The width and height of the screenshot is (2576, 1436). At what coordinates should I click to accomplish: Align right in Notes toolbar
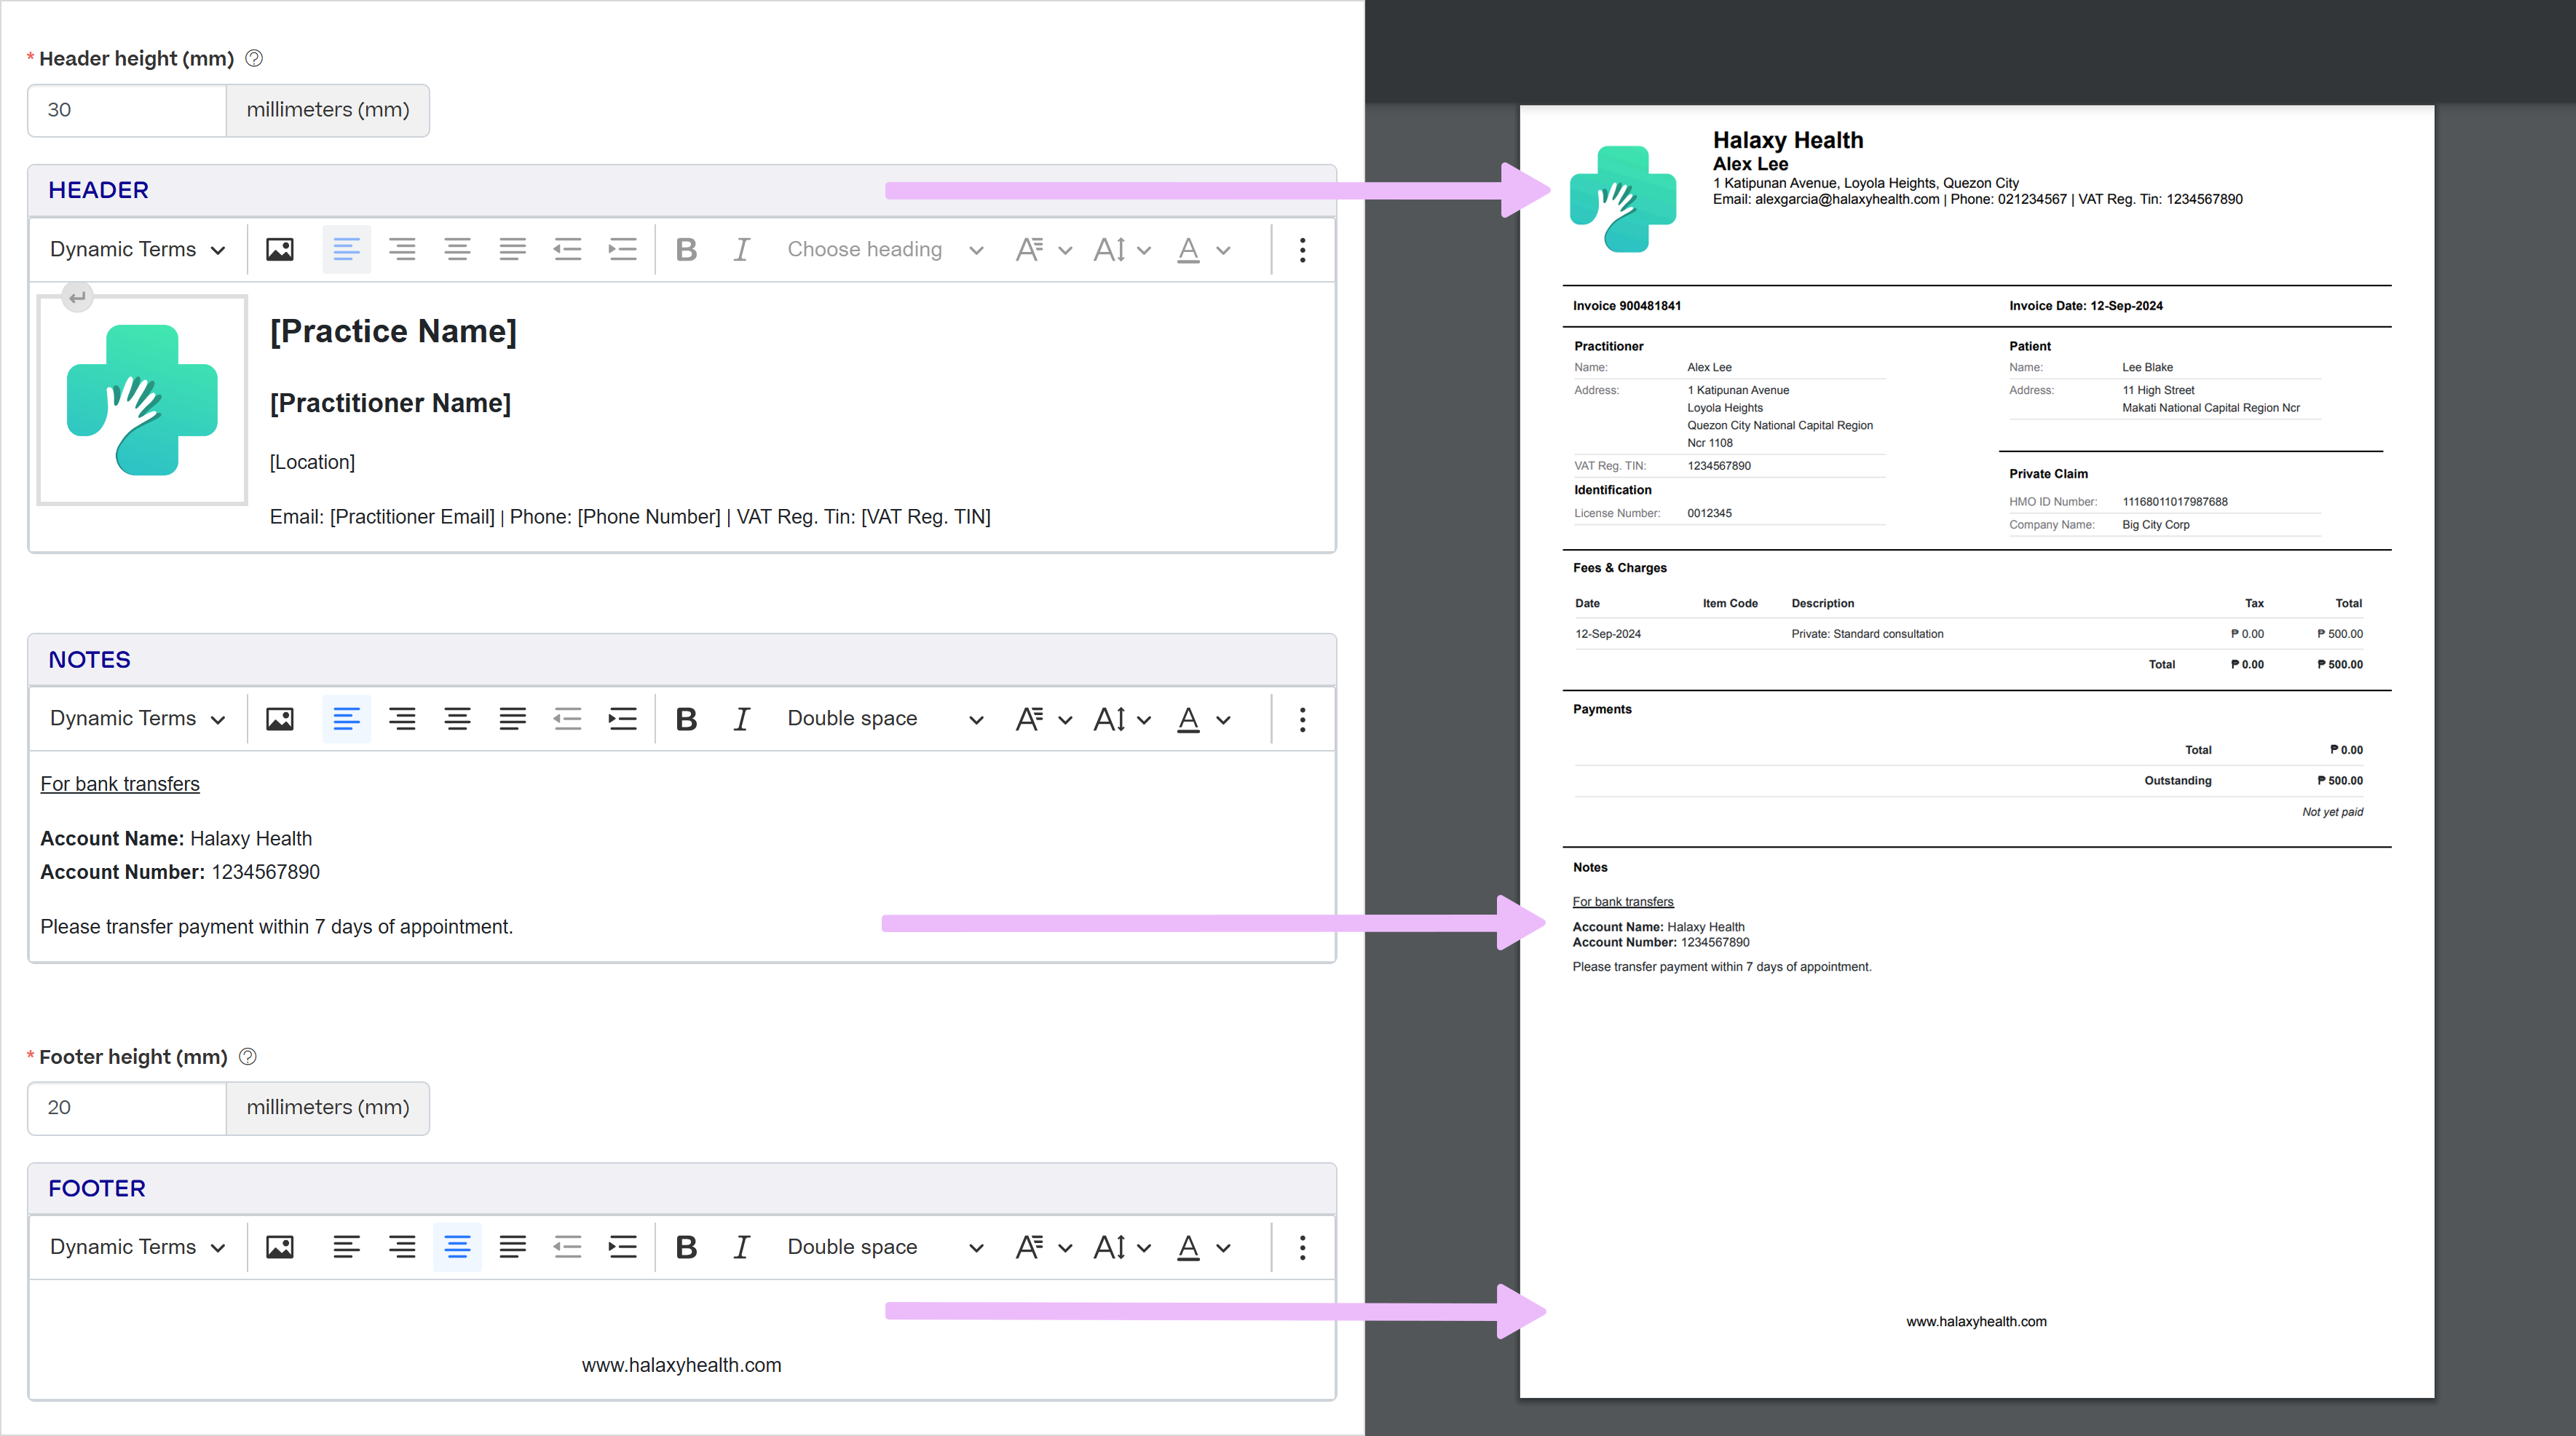coord(402,719)
